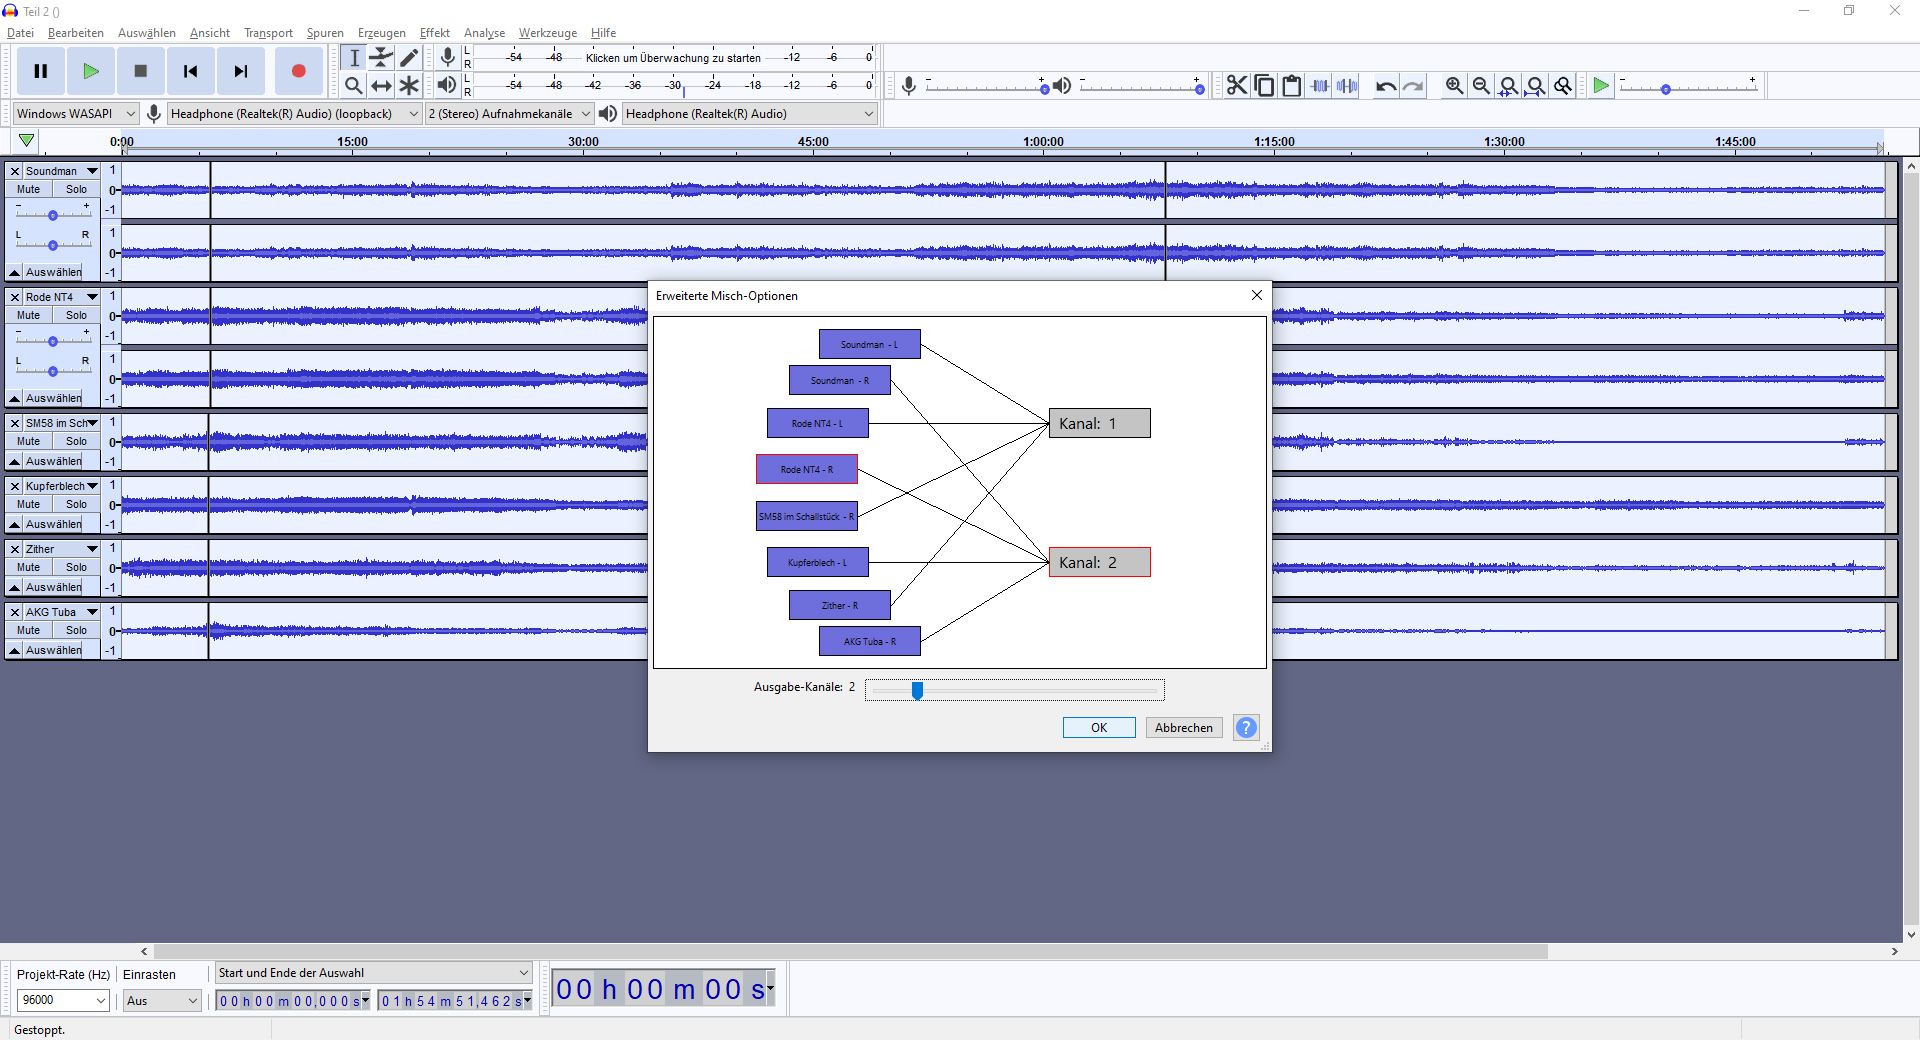The width and height of the screenshot is (1920, 1040).
Task: Solo the Rode NT4 track
Action: pos(76,315)
